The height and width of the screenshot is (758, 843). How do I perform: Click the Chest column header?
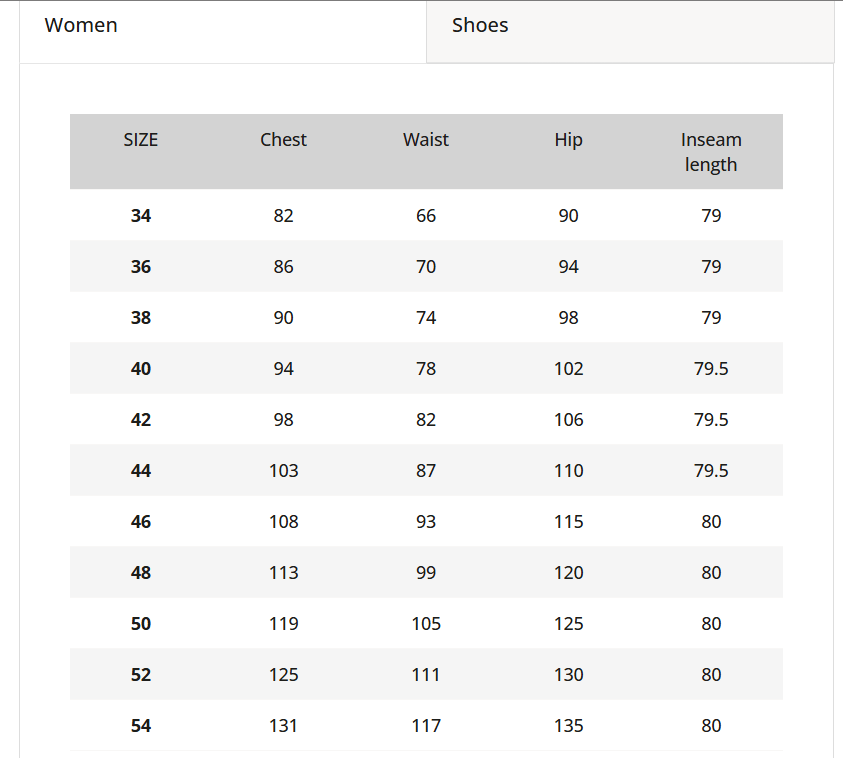pos(283,140)
